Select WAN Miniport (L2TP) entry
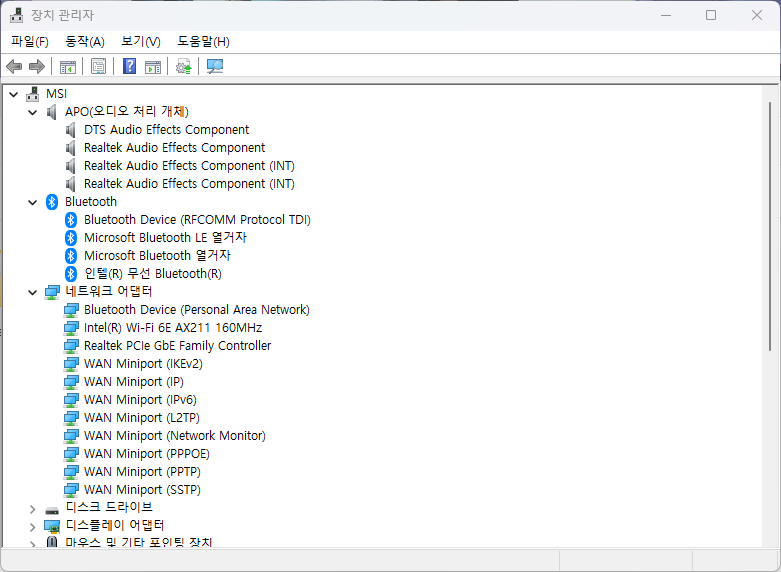This screenshot has height=572, width=781. coord(142,418)
